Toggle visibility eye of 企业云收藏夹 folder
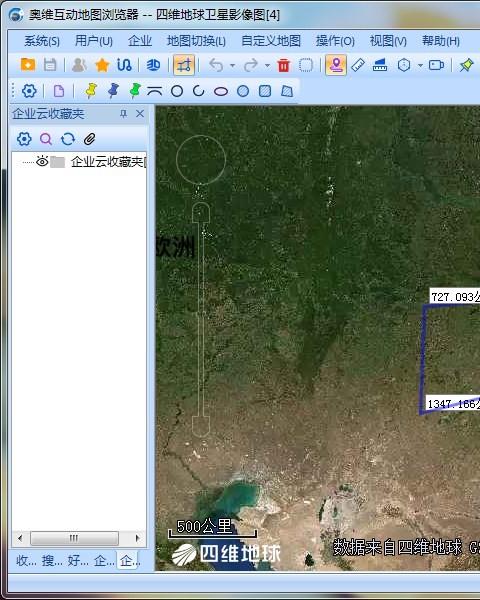 point(42,161)
